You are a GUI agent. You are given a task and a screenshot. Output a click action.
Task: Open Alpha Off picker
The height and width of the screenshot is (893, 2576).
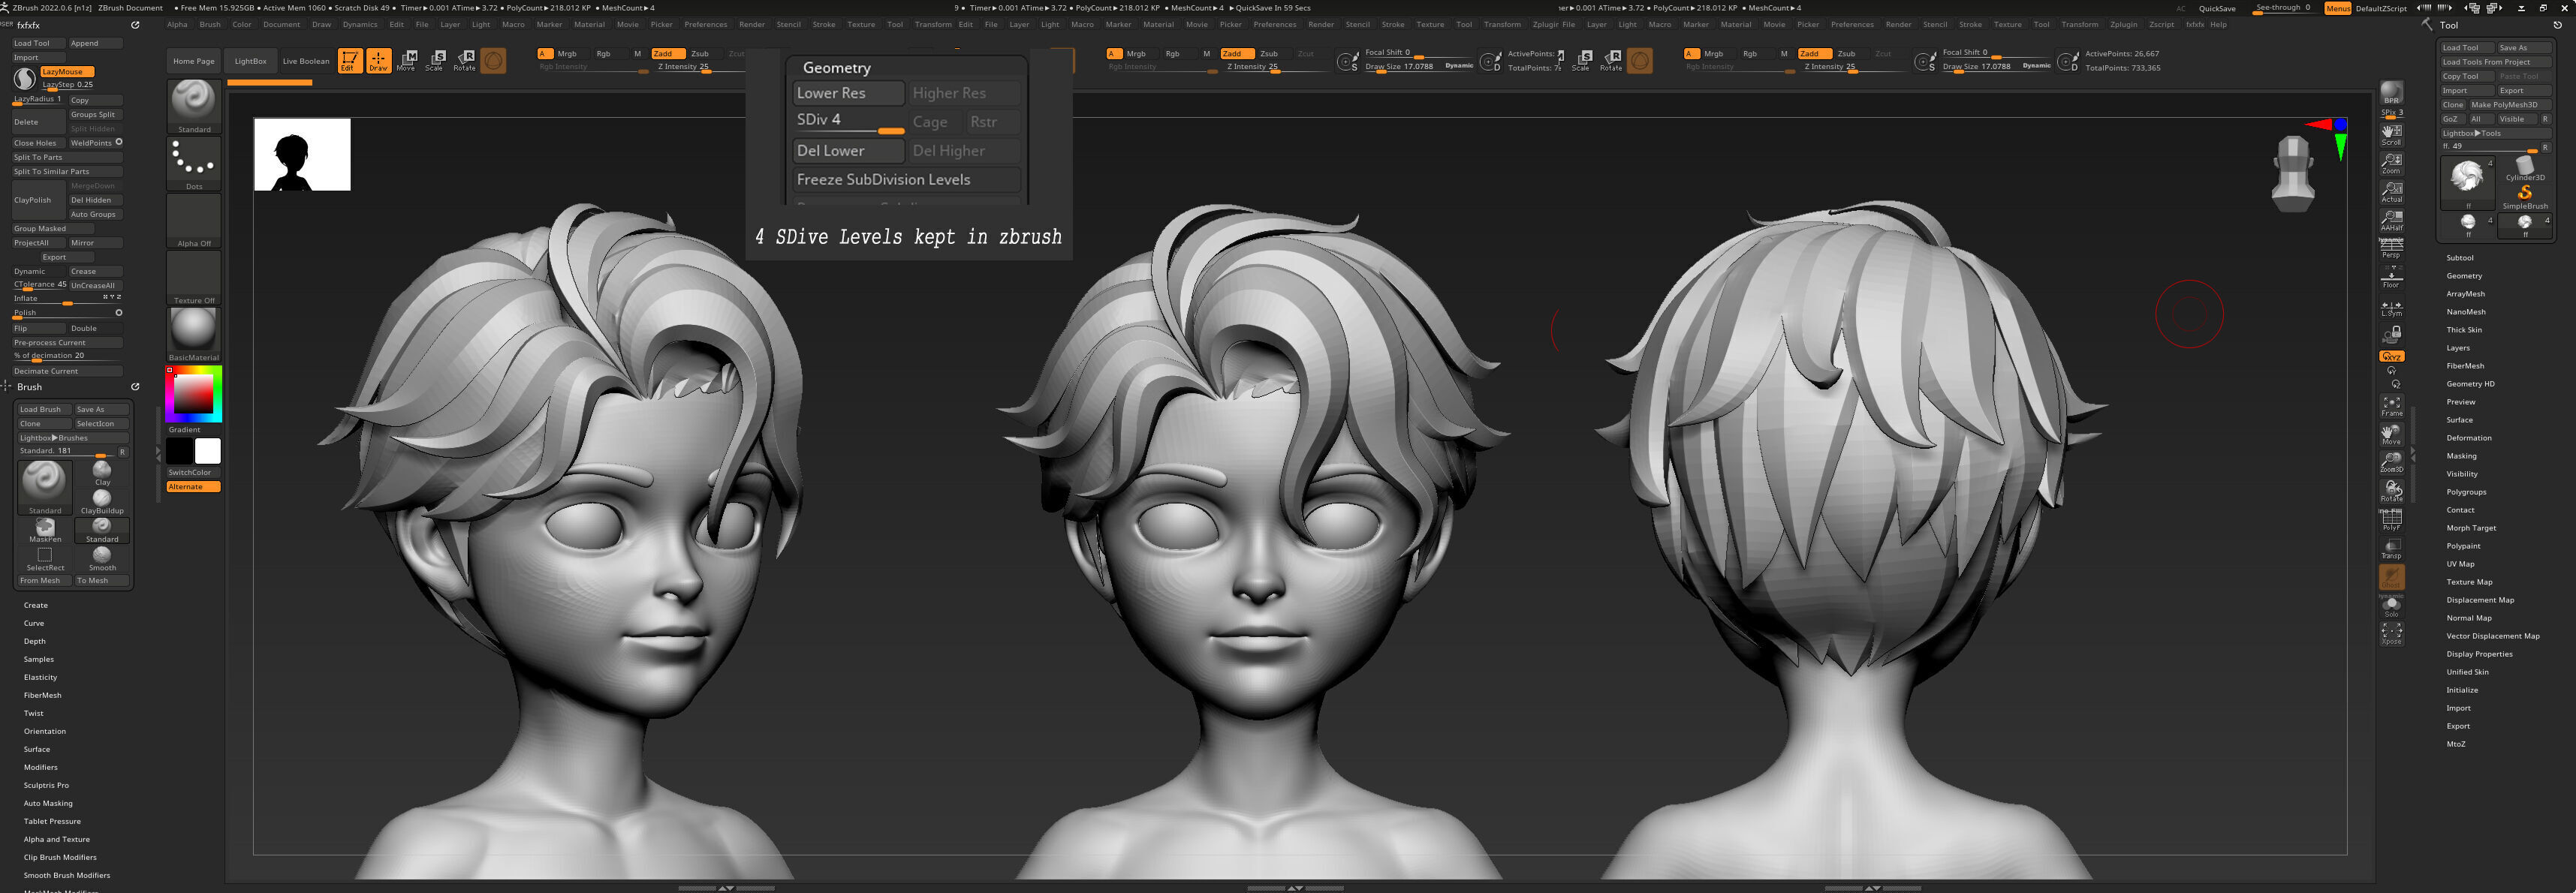click(194, 221)
